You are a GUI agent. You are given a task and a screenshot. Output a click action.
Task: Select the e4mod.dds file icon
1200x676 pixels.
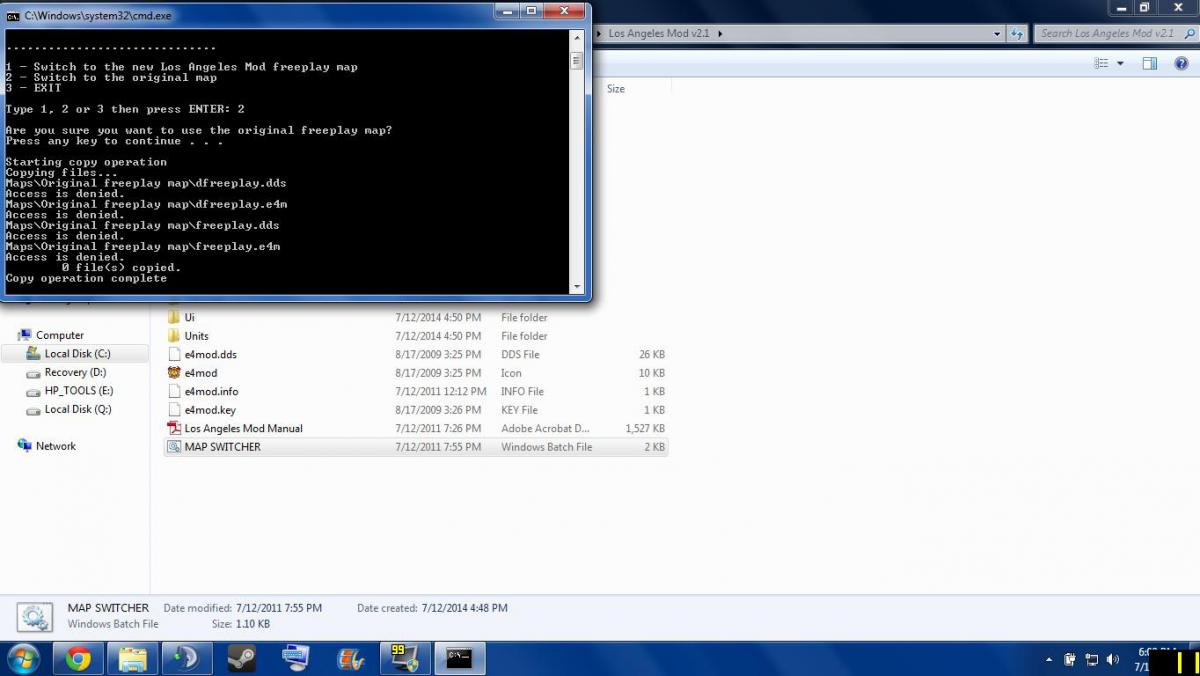point(174,354)
